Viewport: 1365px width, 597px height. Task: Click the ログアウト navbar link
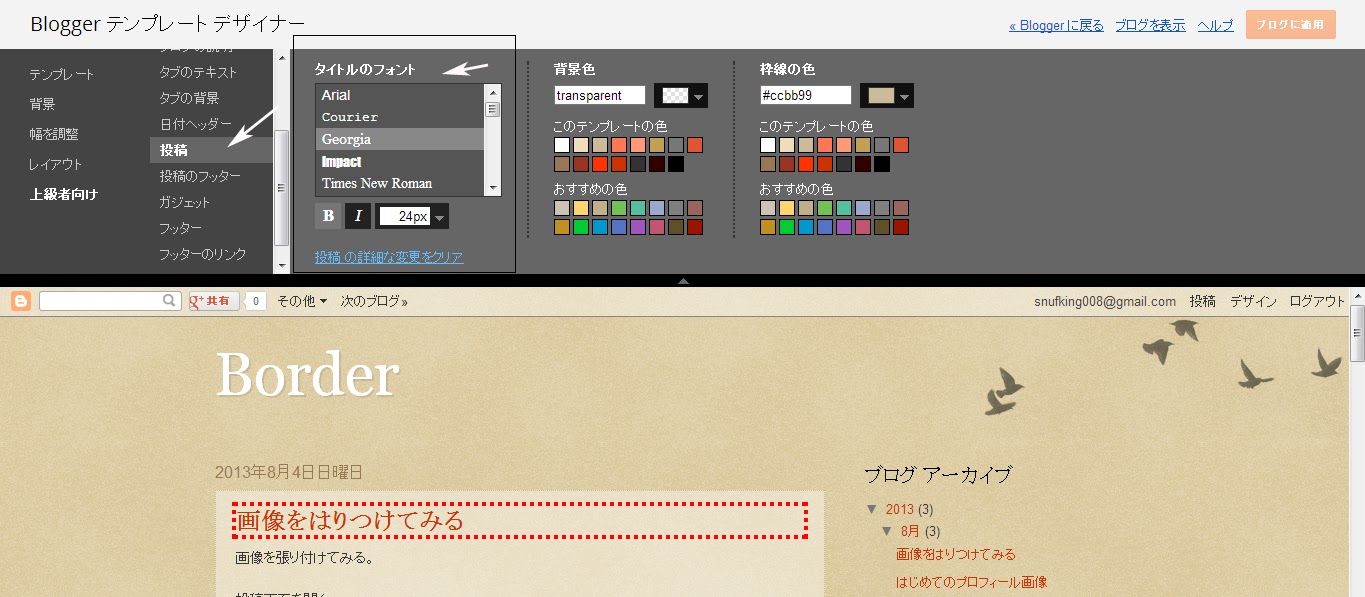tap(1317, 300)
